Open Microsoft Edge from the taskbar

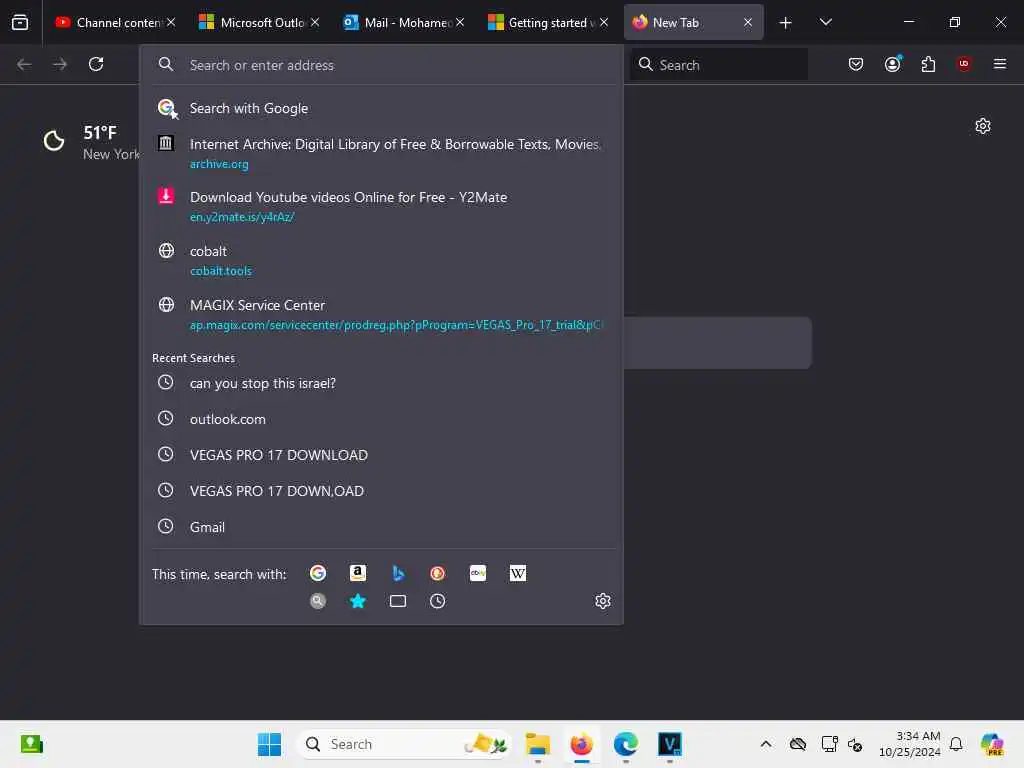point(626,744)
